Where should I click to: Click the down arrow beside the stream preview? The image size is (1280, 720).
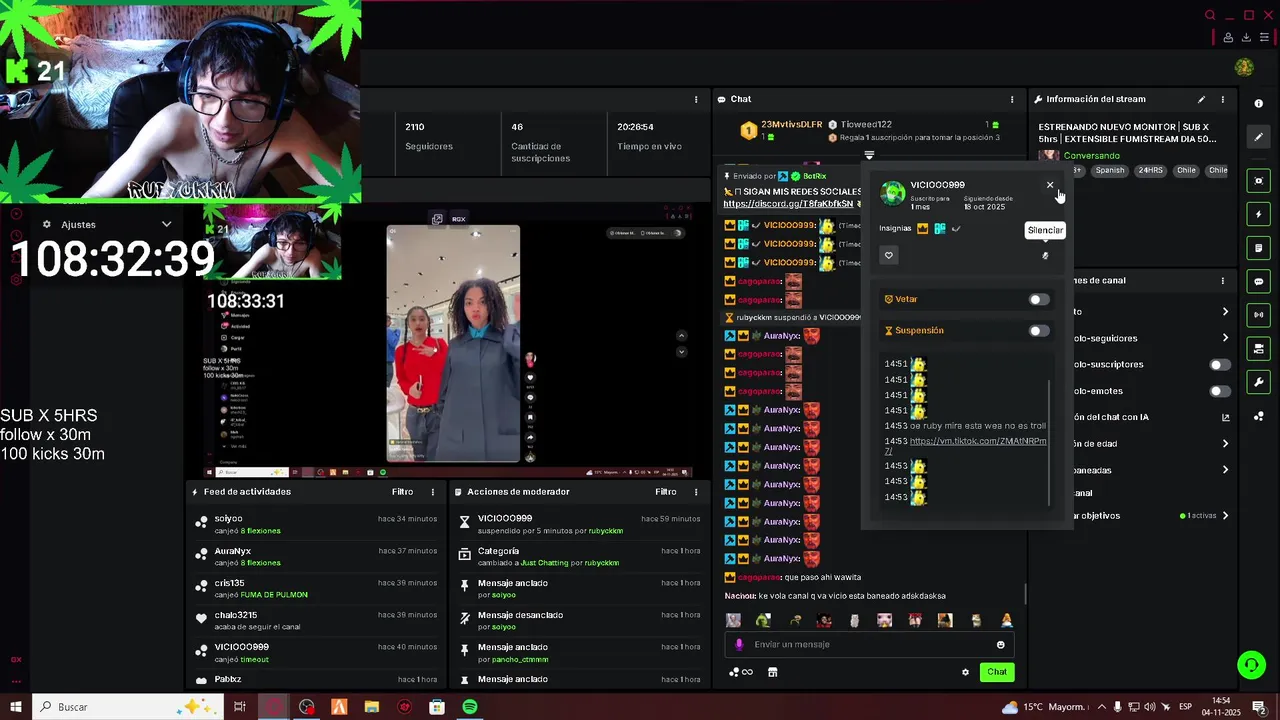pyautogui.click(x=681, y=352)
